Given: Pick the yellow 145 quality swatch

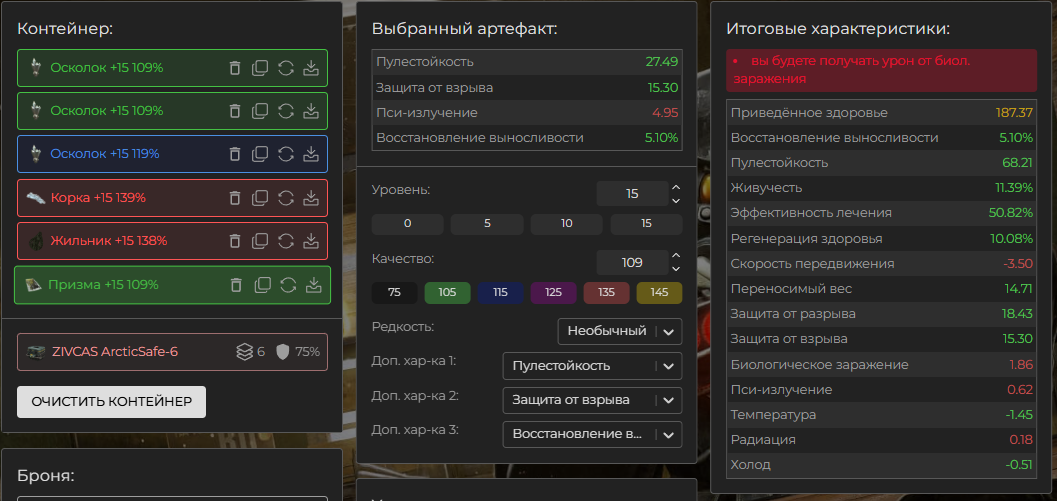Looking at the screenshot, I should [659, 293].
